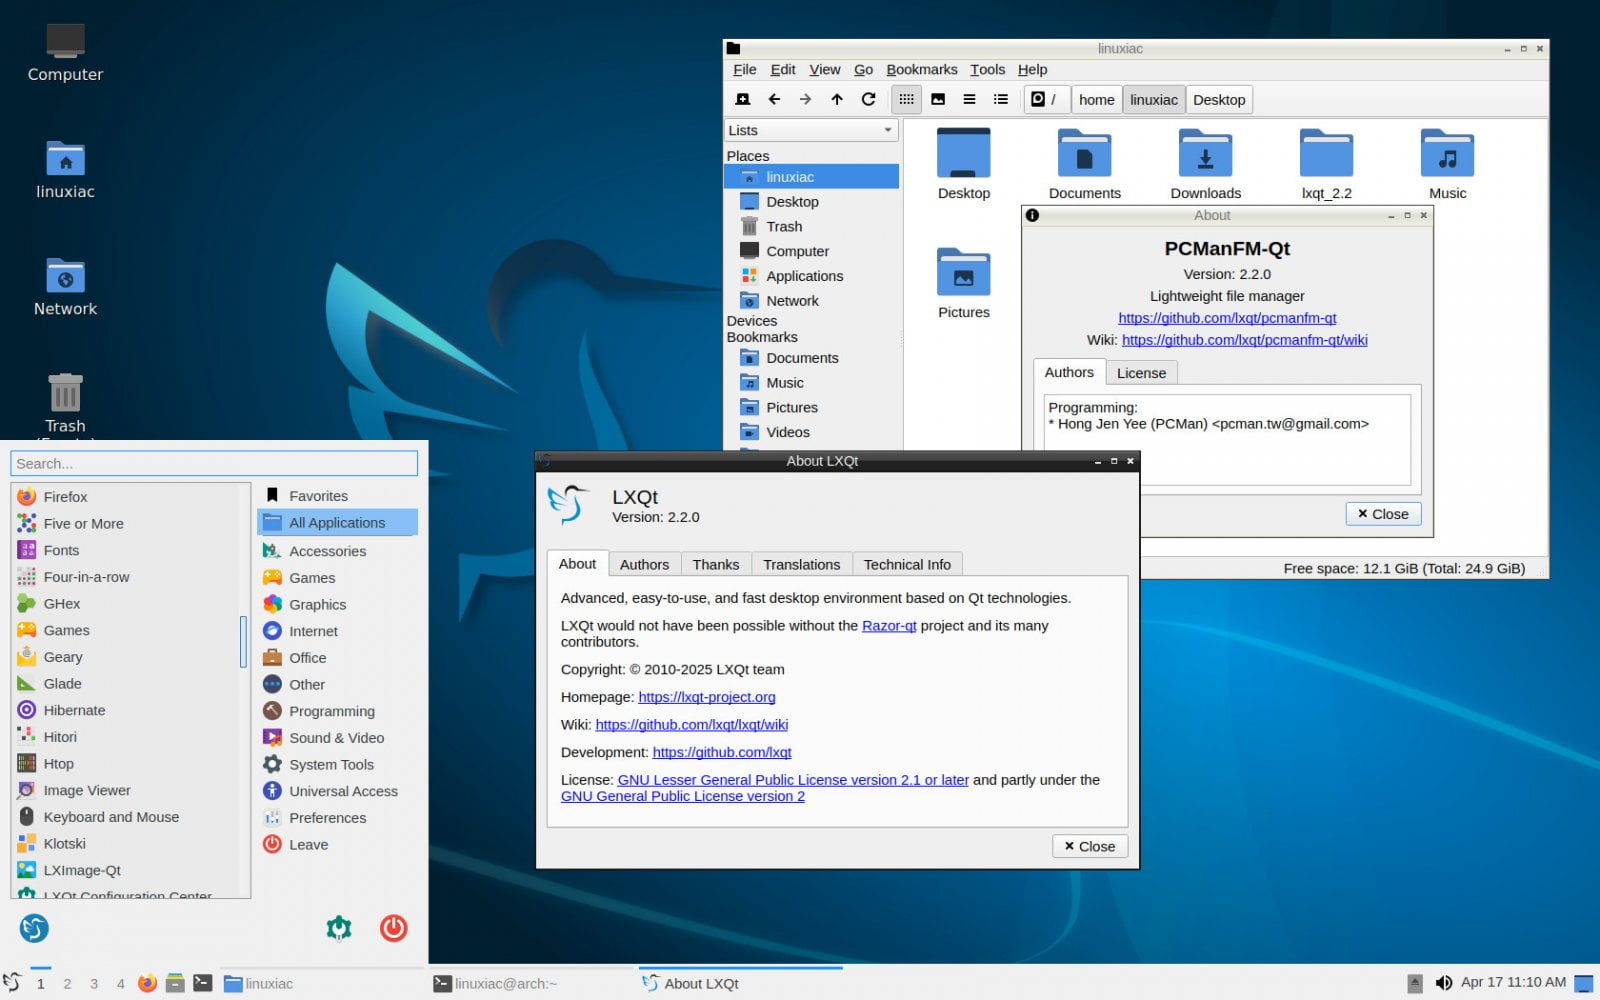Open LXQt Configuration gear at menu bottom
The width and height of the screenshot is (1600, 1000).
[338, 928]
